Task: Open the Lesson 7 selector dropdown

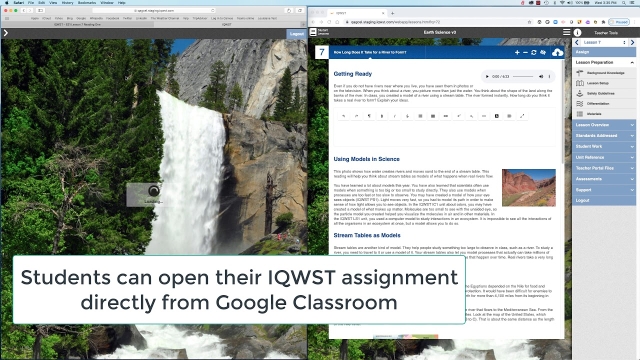Action: tap(604, 42)
